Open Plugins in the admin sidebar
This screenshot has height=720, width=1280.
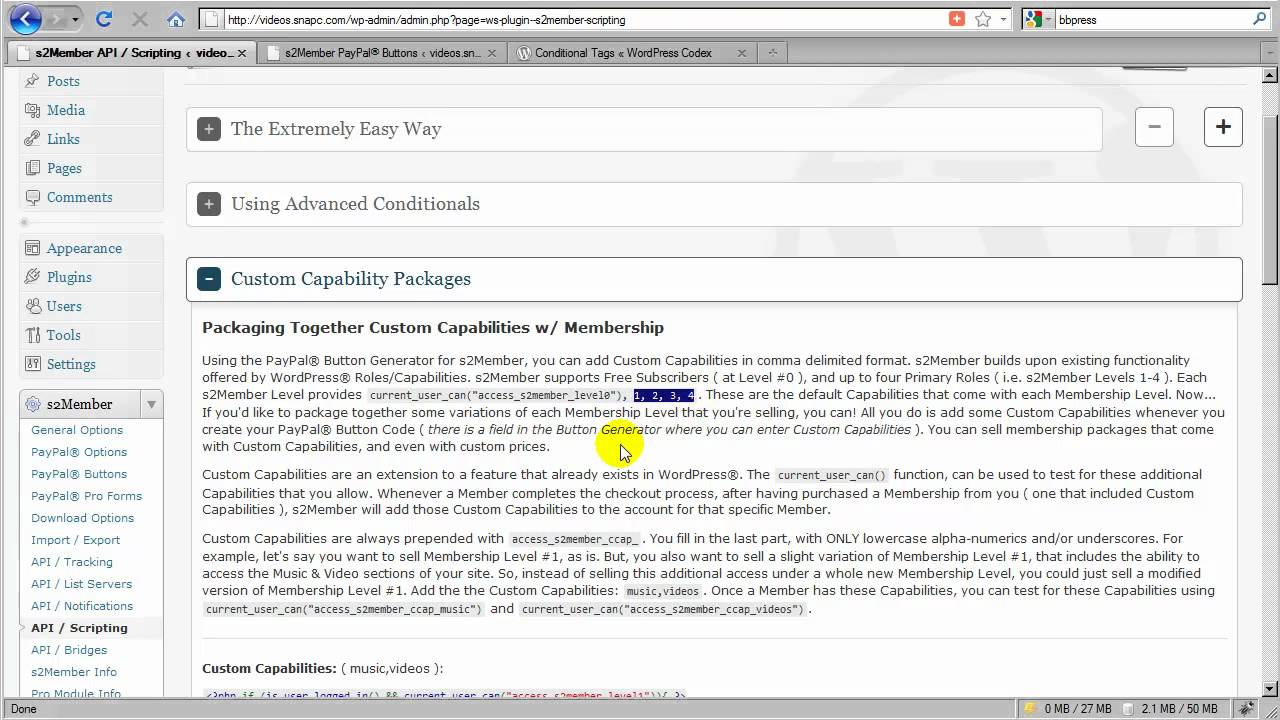tap(69, 277)
